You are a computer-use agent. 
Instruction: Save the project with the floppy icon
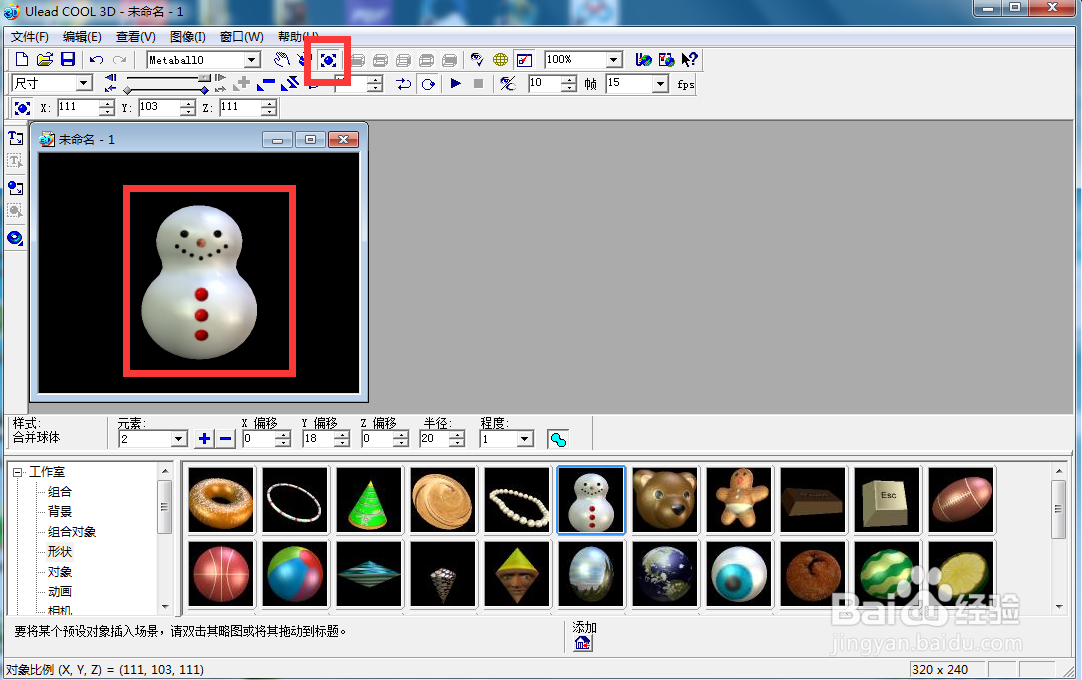pyautogui.click(x=68, y=59)
